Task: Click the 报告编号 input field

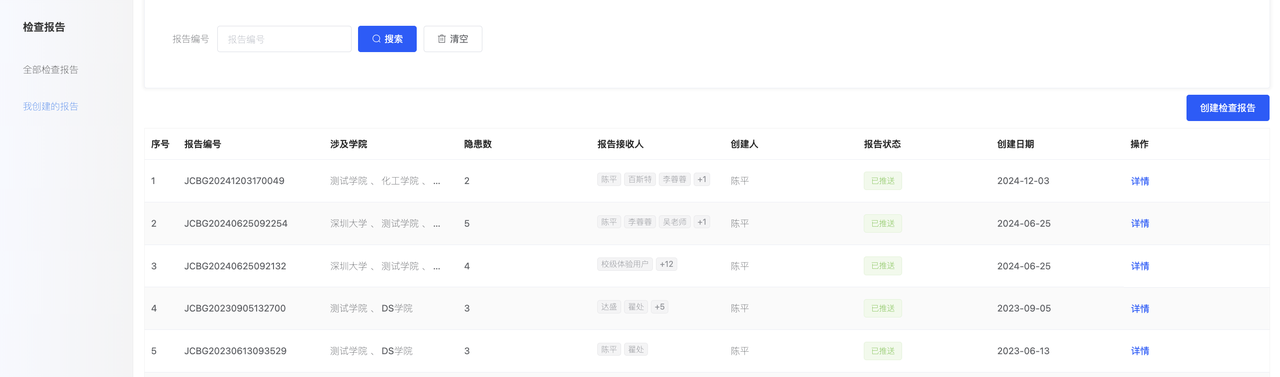Action: point(284,39)
